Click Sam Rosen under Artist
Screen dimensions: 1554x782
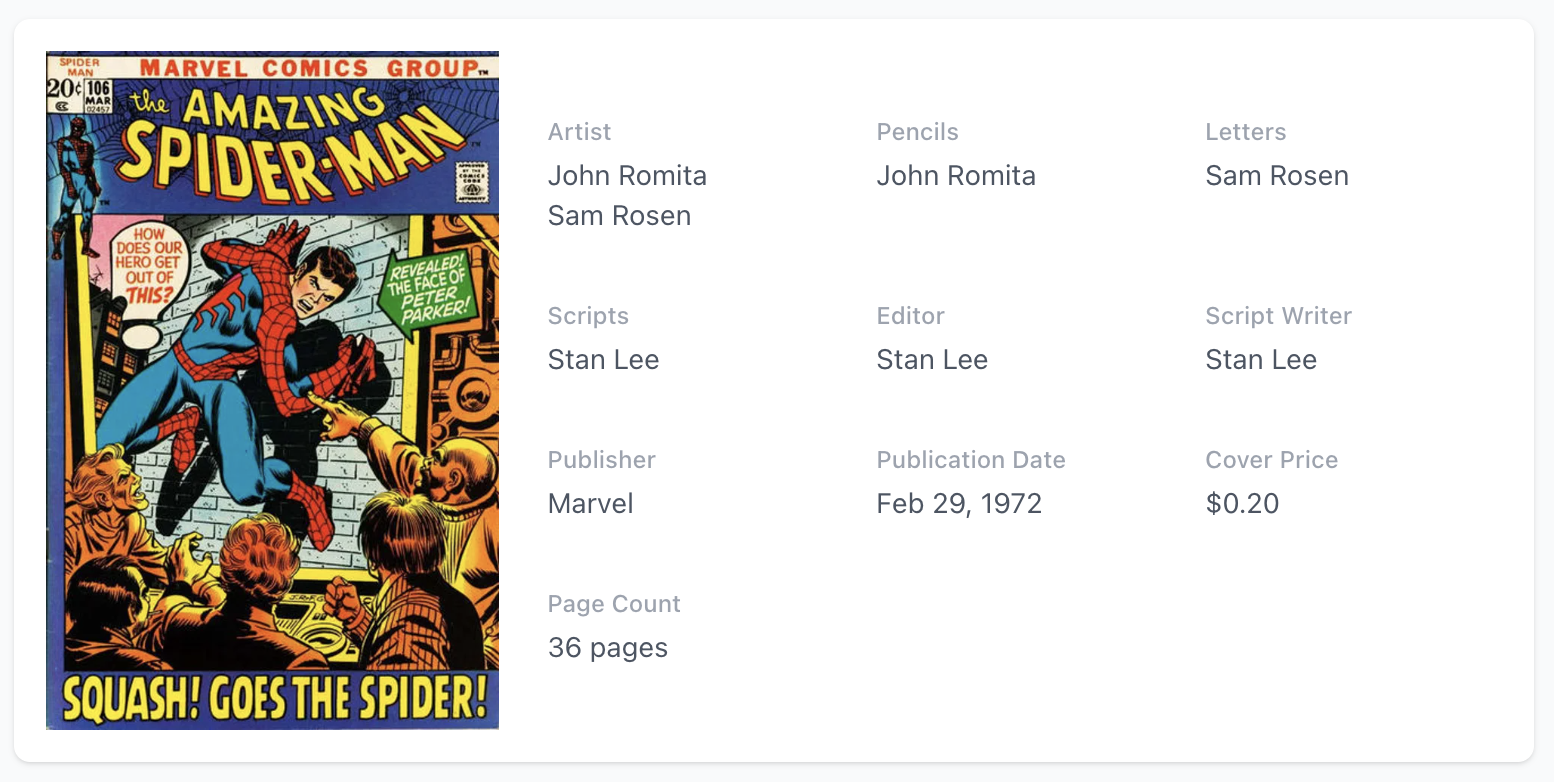pos(619,216)
